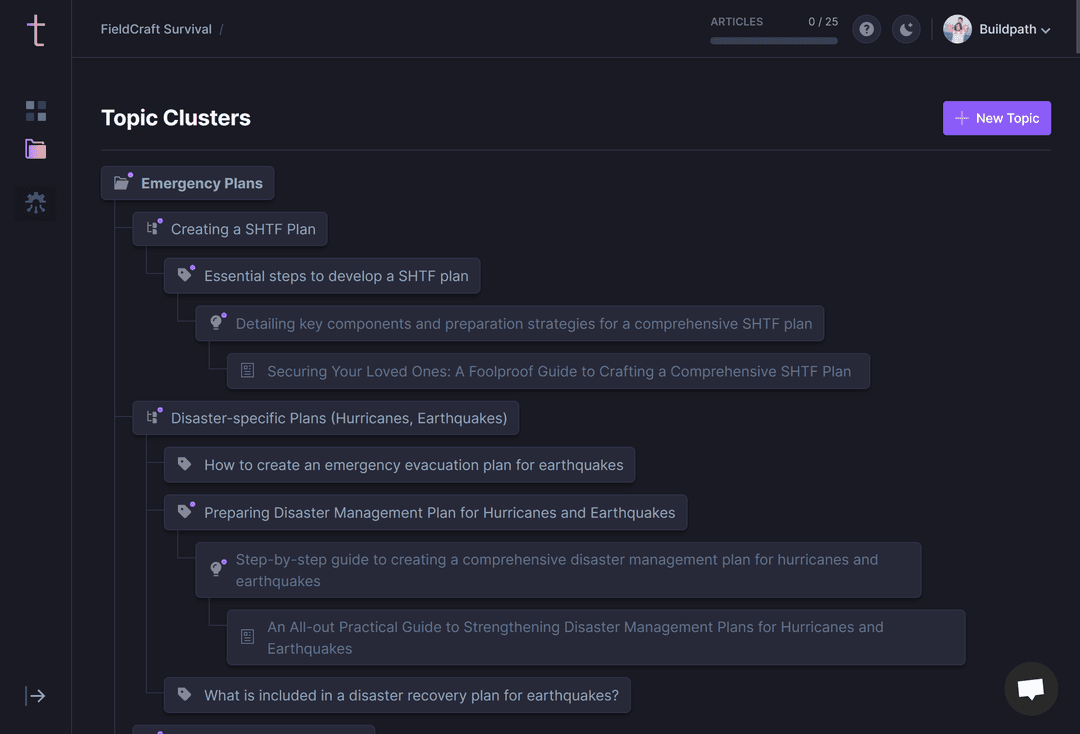Viewport: 1080px width, 734px height.
Task: Select the Topic Clusters heading
Action: pyautogui.click(x=175, y=117)
